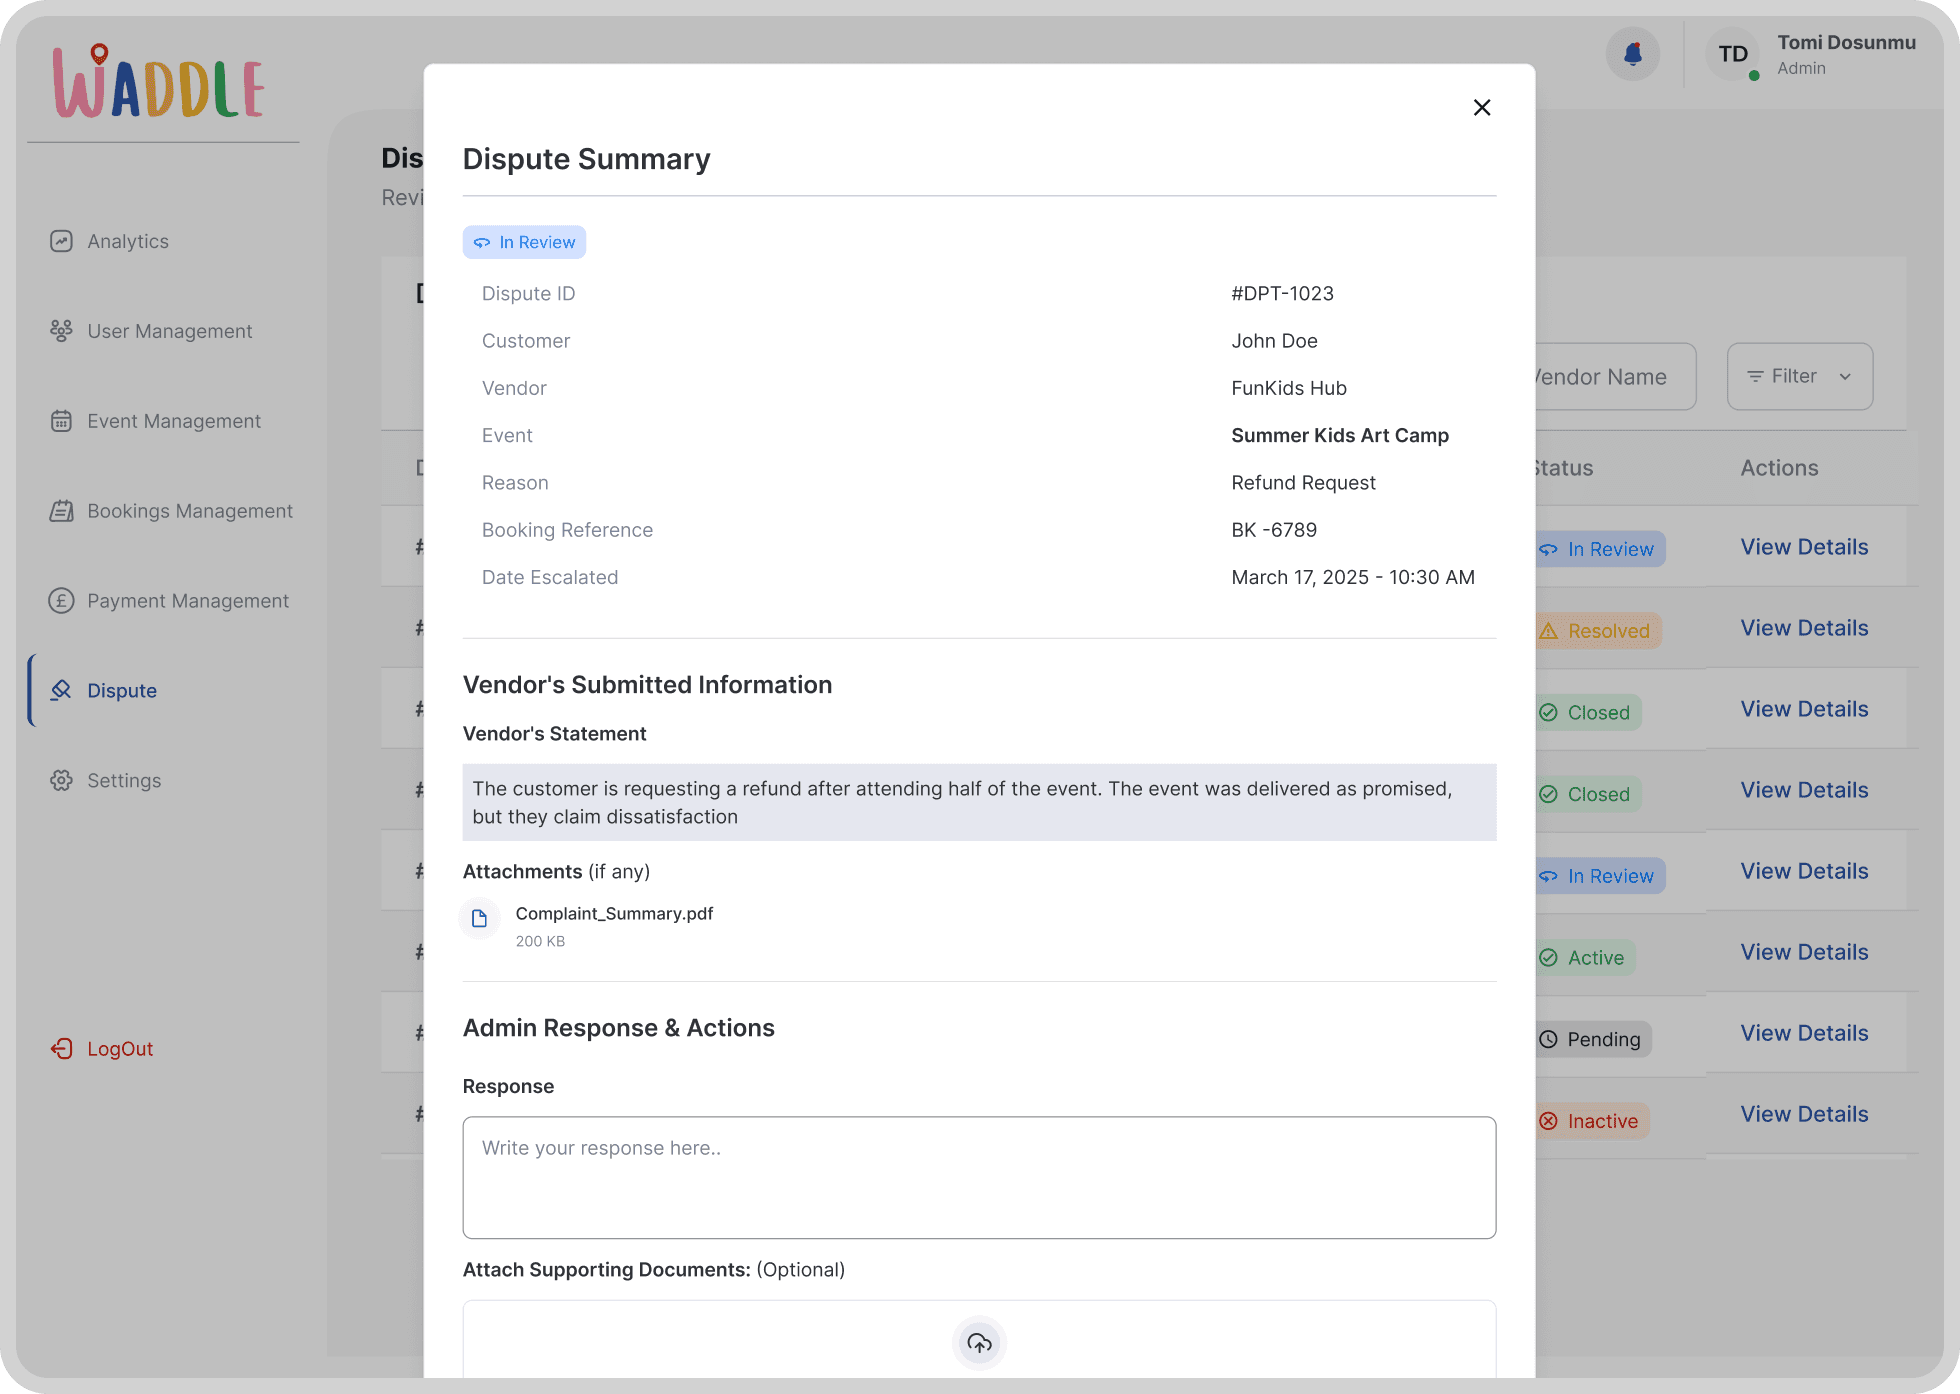
Task: Click the vendor's statement text block
Action: (x=979, y=802)
